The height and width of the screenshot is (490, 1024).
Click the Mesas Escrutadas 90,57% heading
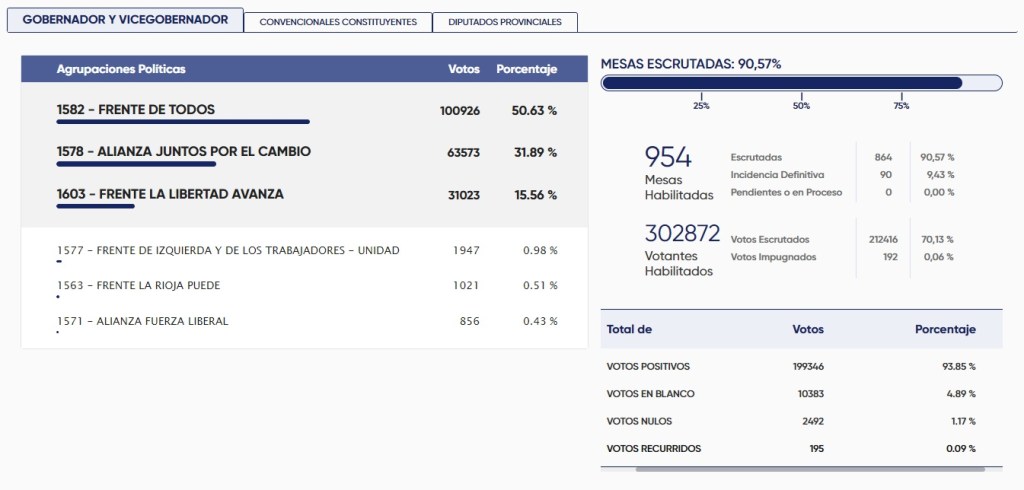(691, 64)
